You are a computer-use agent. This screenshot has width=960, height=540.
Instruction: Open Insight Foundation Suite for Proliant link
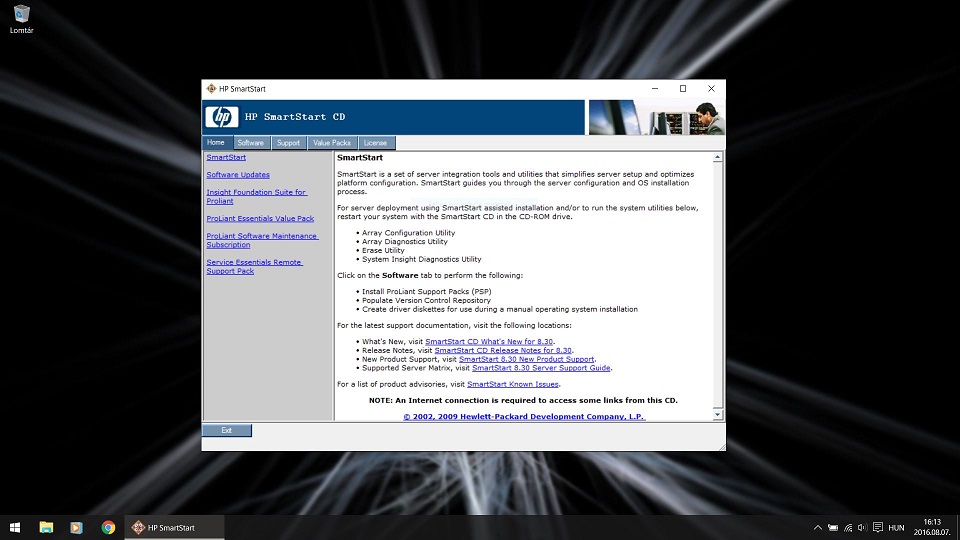(x=257, y=197)
